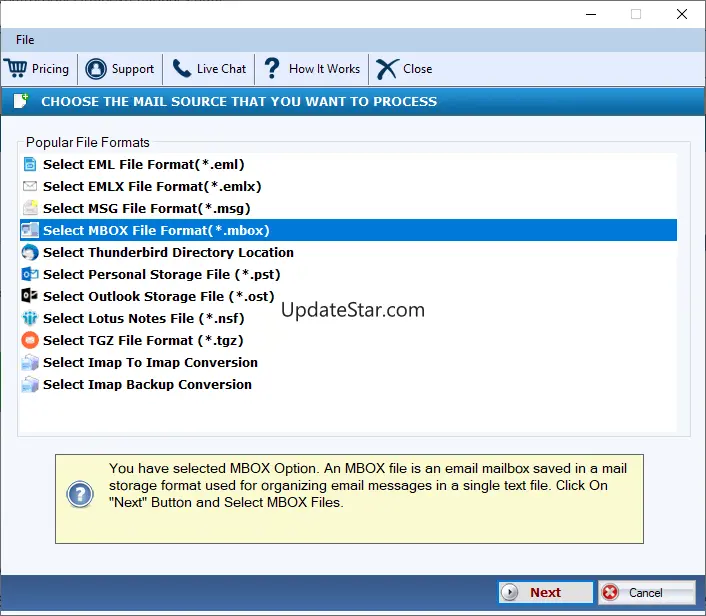706x616 pixels.
Task: Minimize the window
Action: [x=591, y=14]
